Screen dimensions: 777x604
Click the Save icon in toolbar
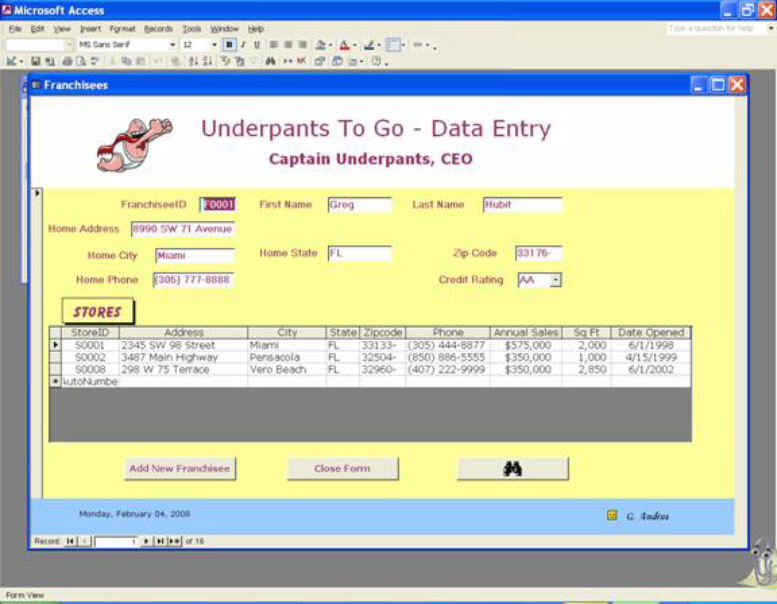pos(35,61)
